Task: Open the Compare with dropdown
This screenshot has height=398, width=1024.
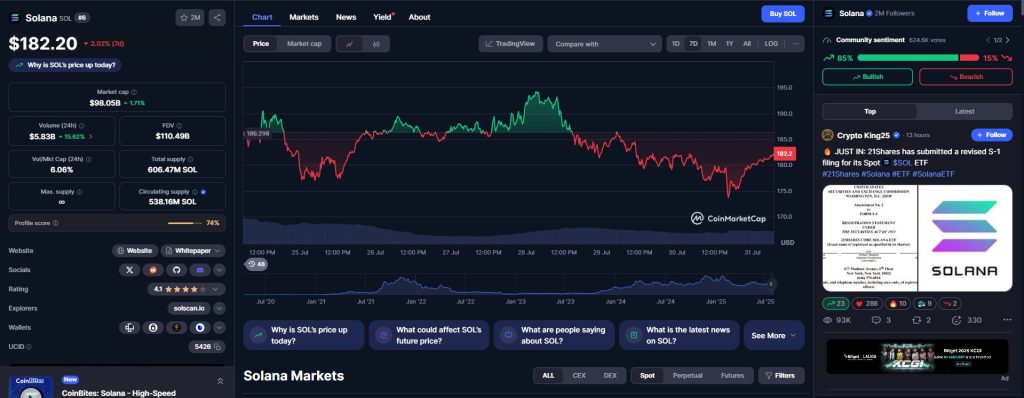Action: [605, 44]
